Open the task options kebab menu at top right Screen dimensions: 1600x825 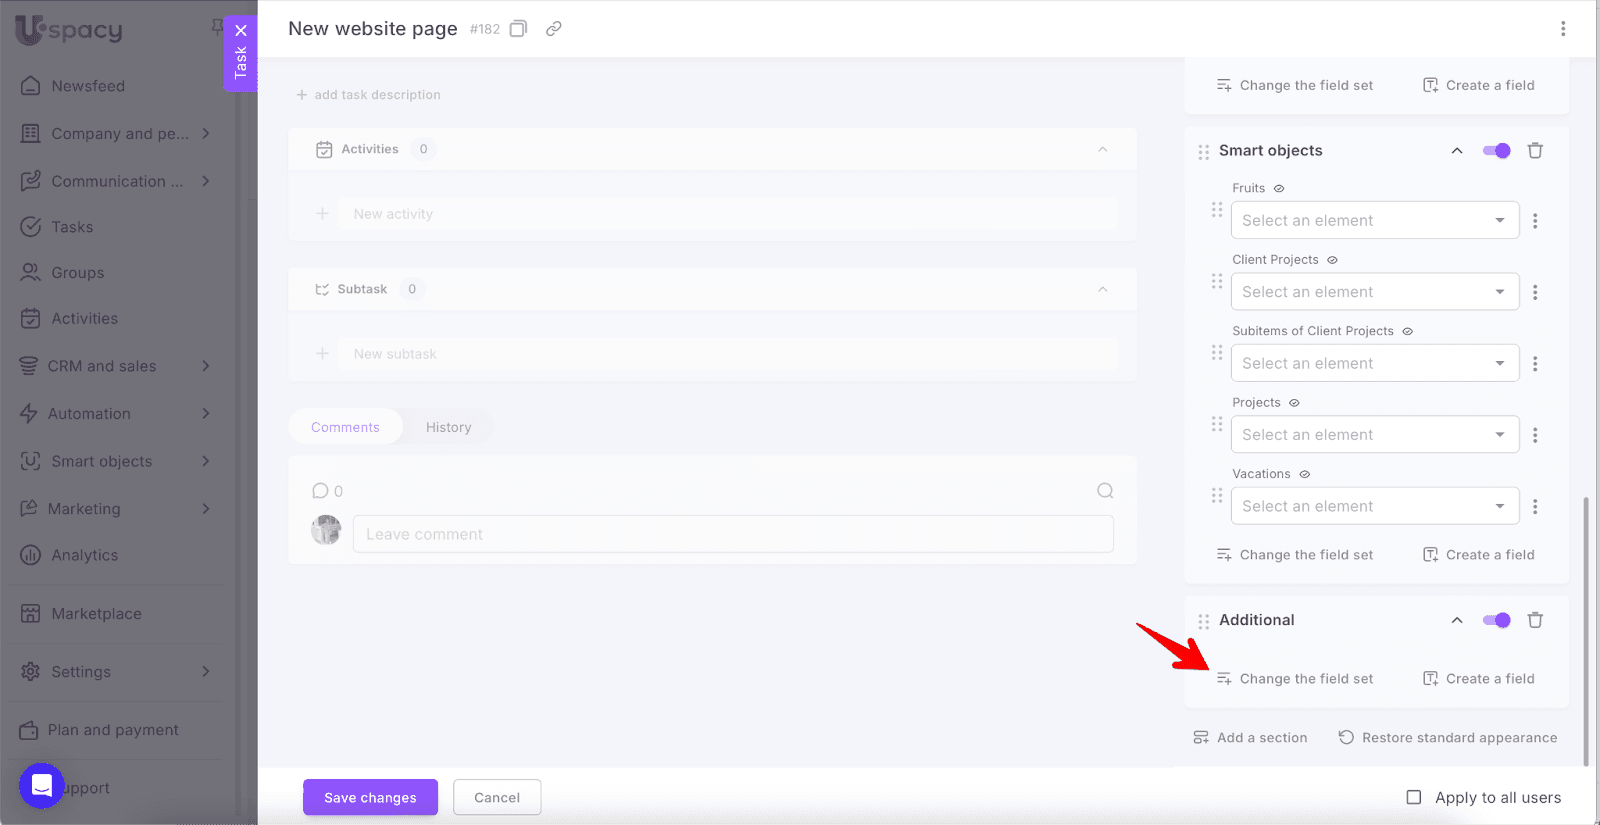point(1563,29)
